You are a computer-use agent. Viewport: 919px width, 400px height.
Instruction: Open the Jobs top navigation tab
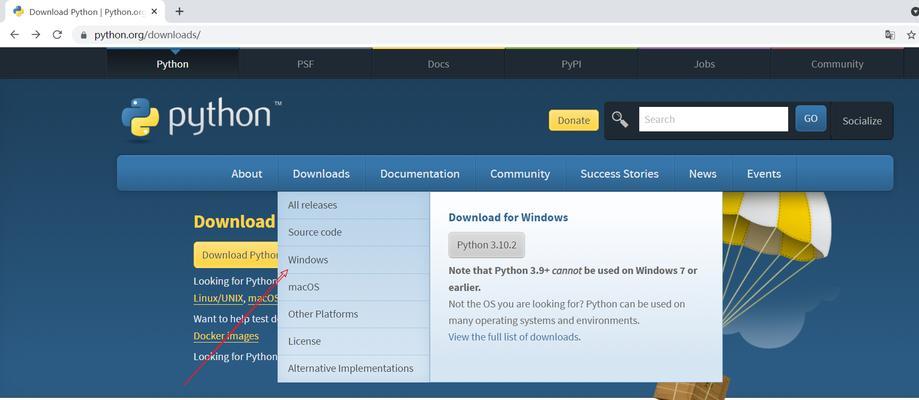click(x=704, y=64)
